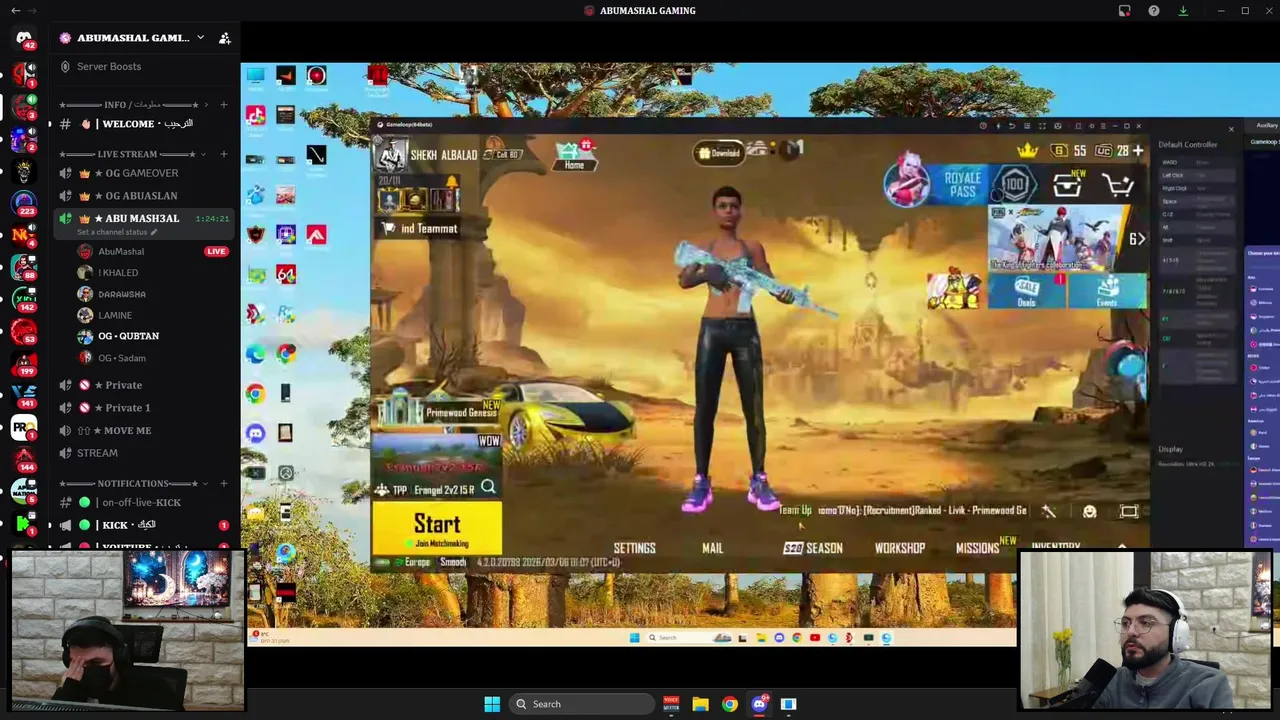The height and width of the screenshot is (720, 1280).
Task: Open the crate icon marked NEW
Action: click(x=1067, y=185)
